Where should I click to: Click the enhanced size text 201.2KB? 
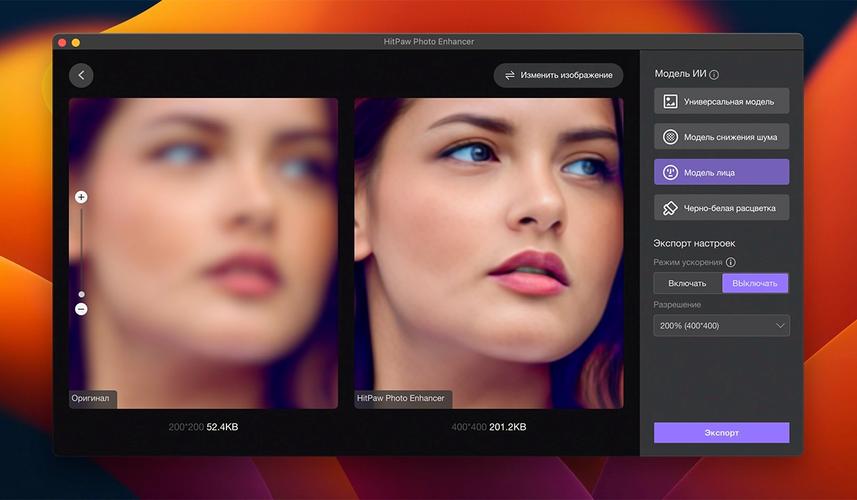508,427
